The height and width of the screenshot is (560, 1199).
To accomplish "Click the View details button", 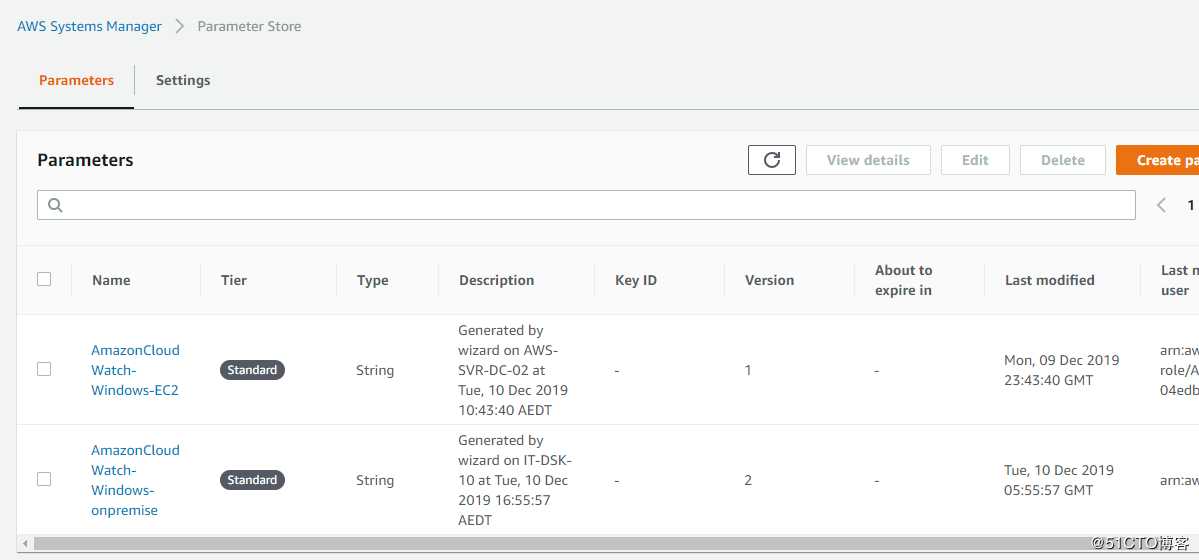I will [x=868, y=160].
